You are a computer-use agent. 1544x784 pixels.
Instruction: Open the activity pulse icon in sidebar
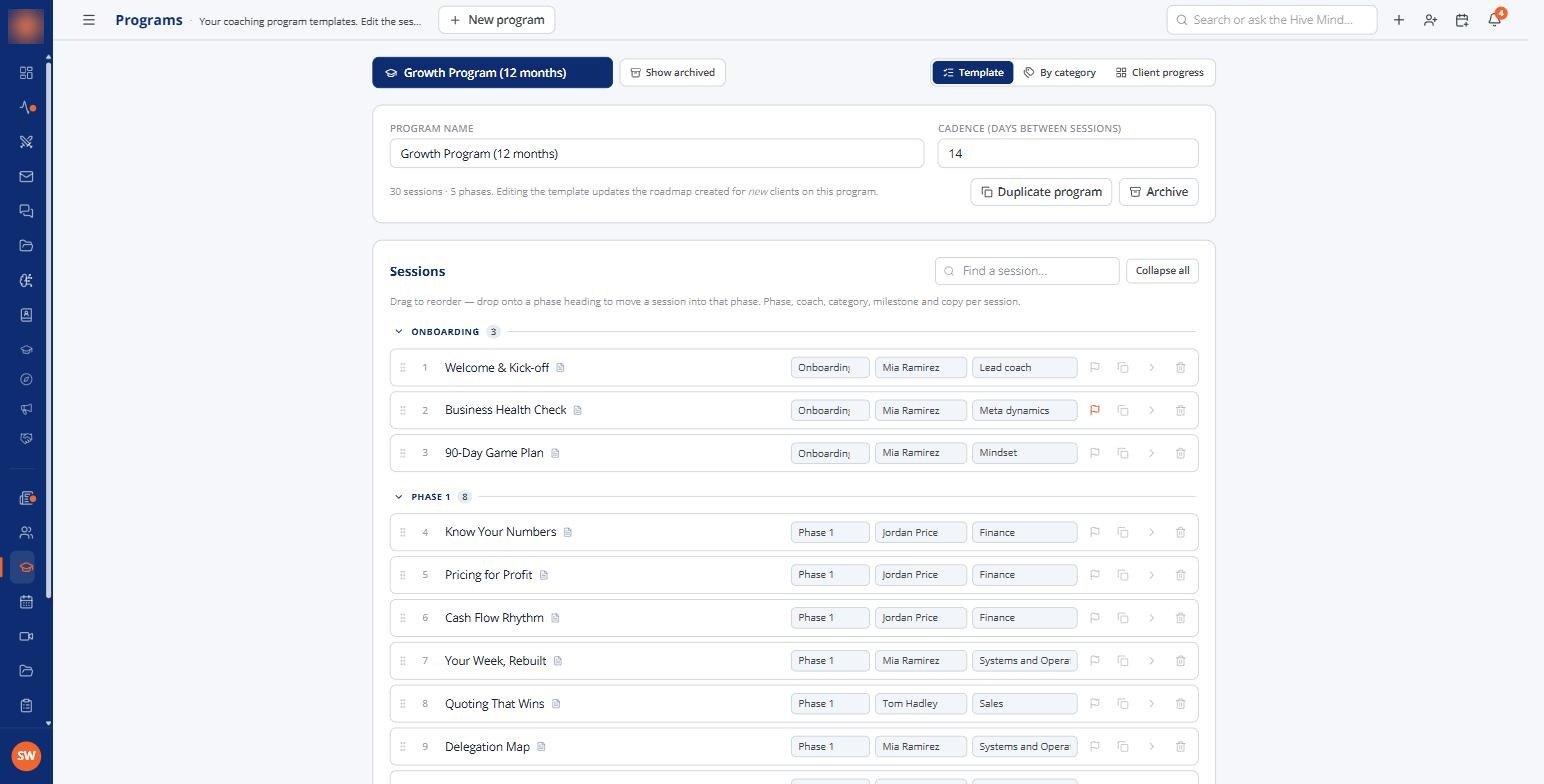tap(26, 107)
